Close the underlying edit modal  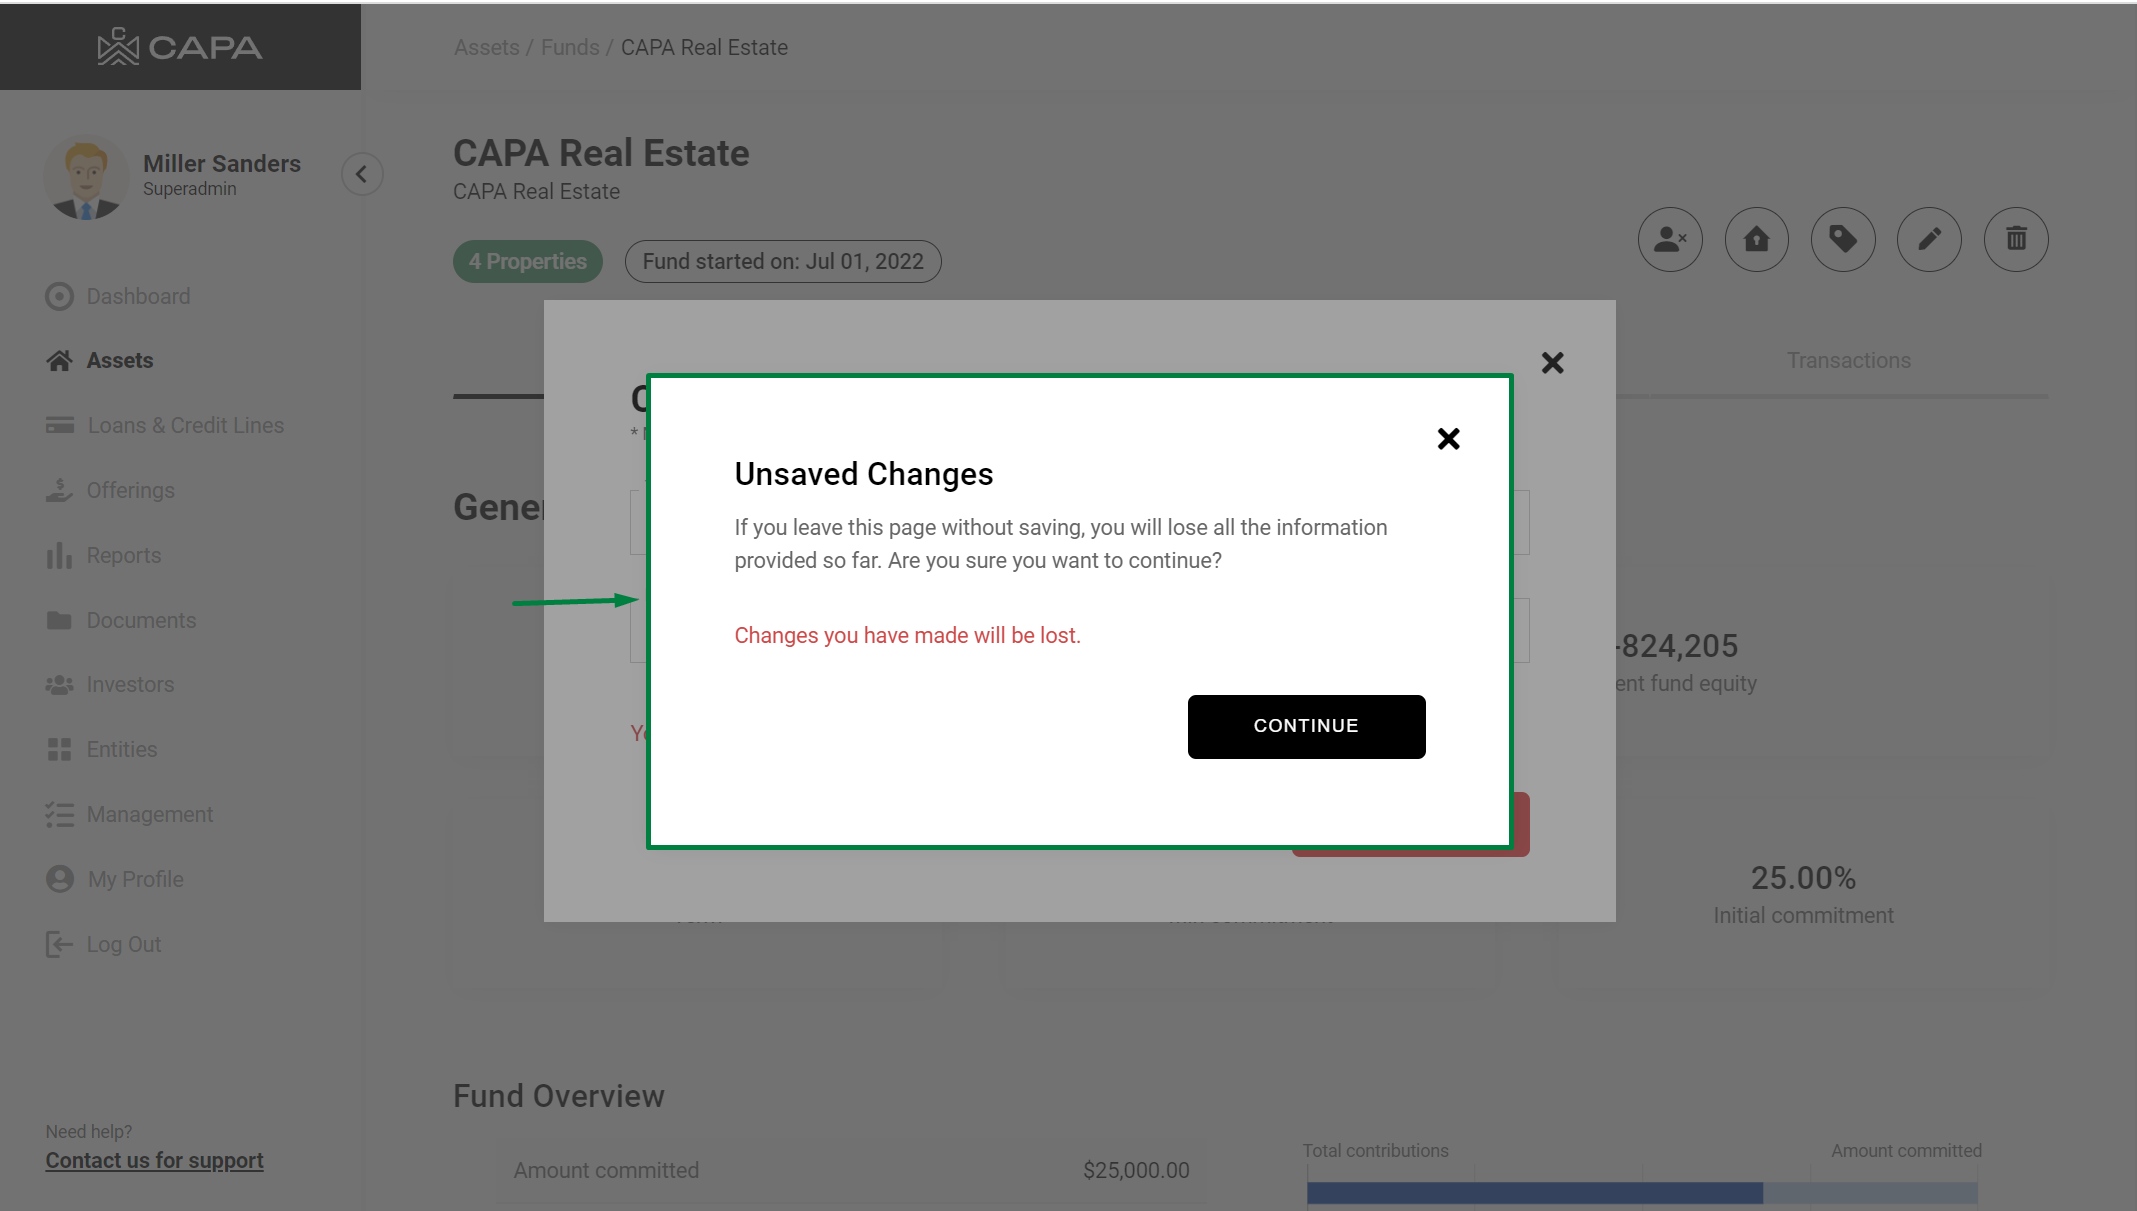point(1551,363)
